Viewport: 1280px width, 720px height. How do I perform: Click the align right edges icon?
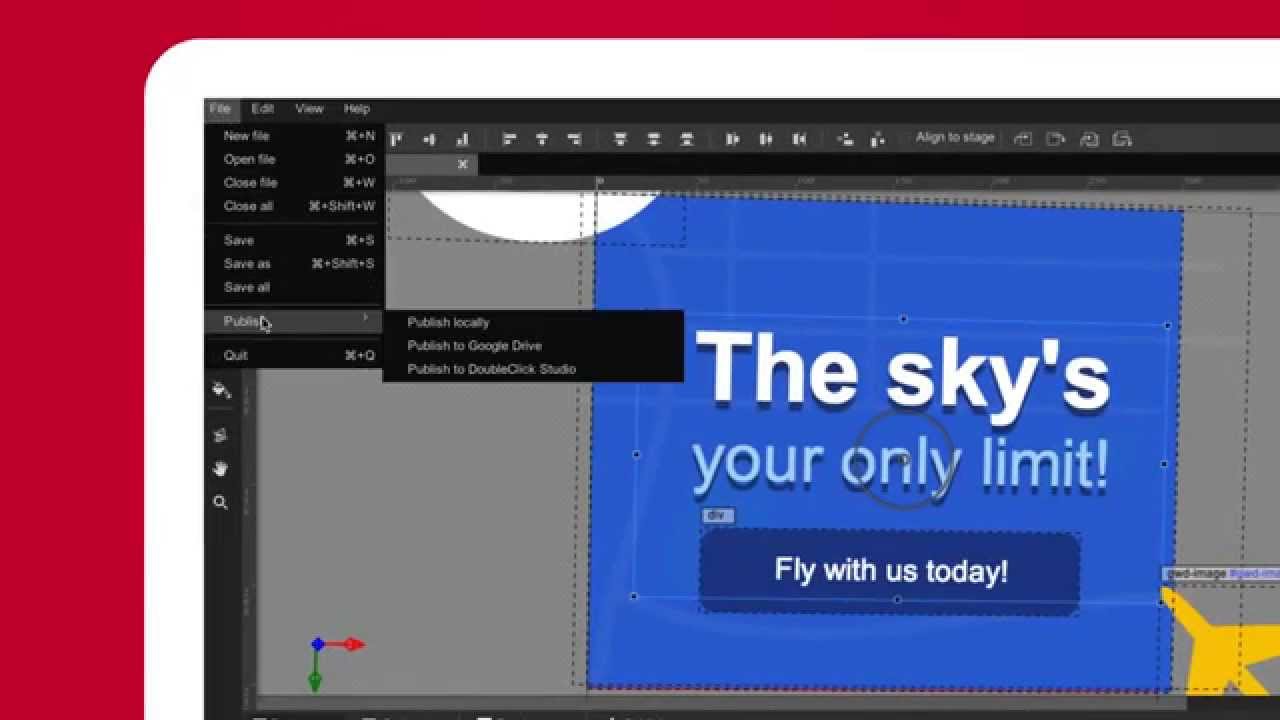coord(574,139)
